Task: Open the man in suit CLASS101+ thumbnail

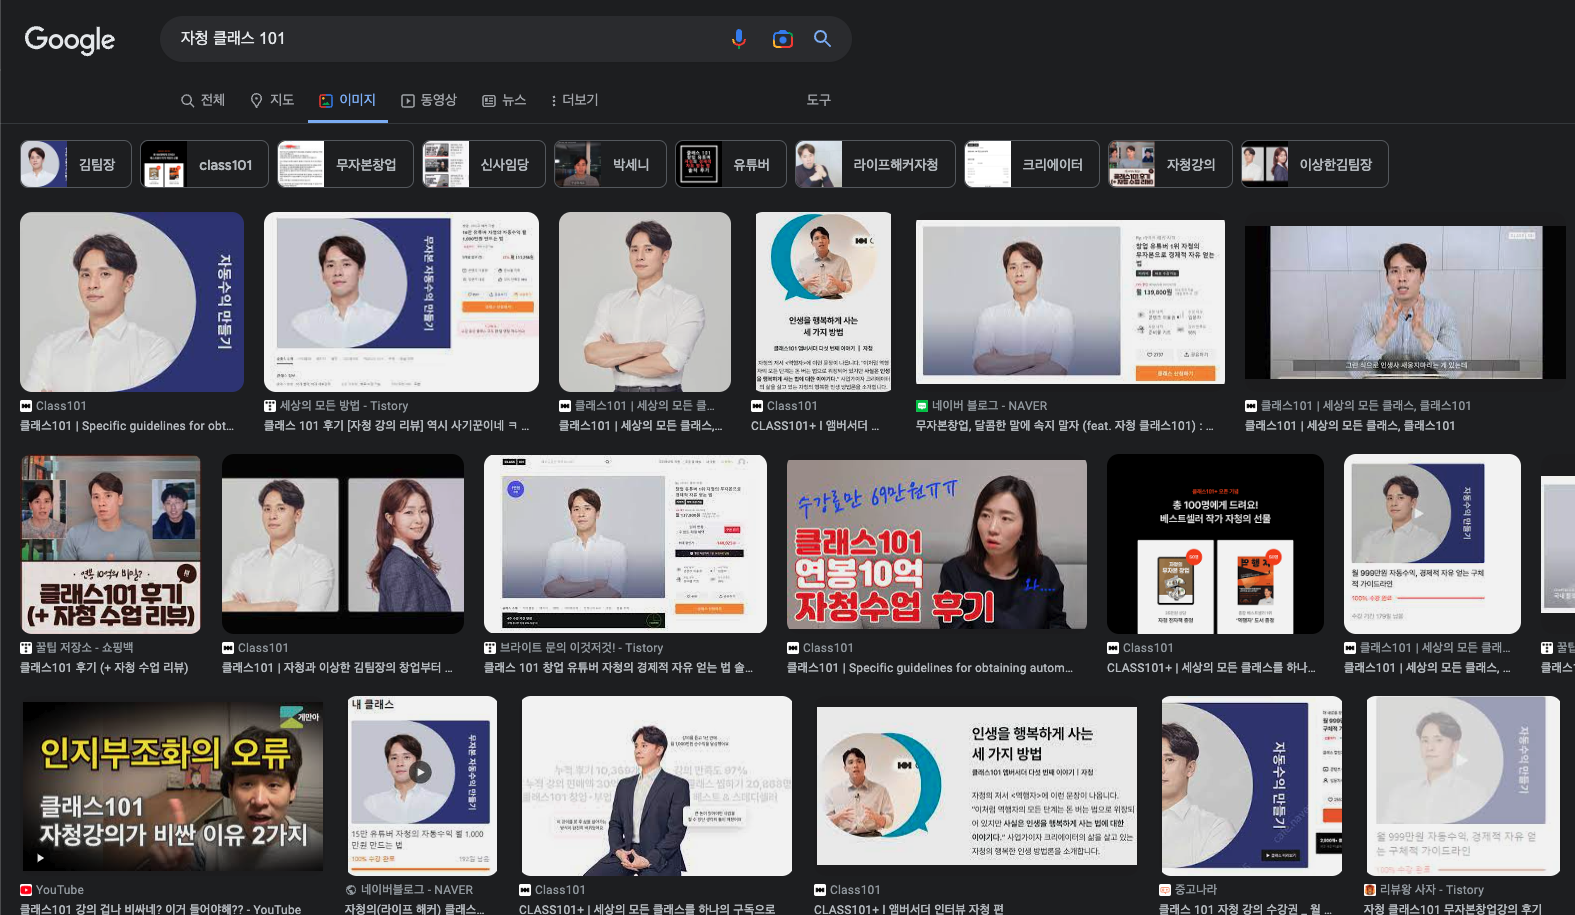Action: tap(657, 786)
